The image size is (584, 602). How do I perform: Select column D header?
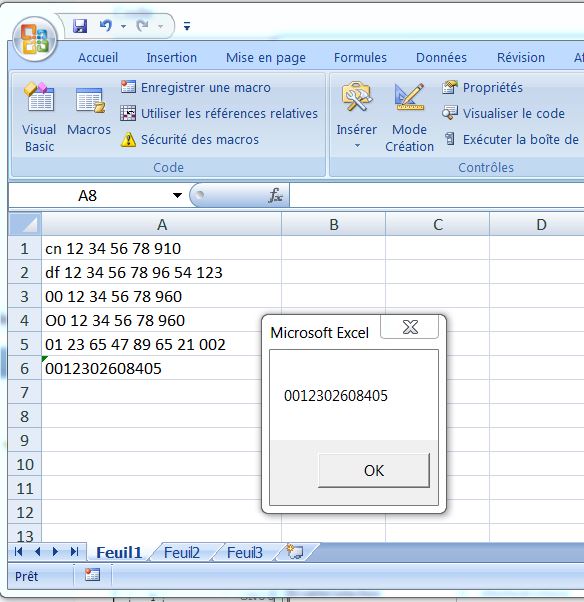pyautogui.click(x=537, y=225)
